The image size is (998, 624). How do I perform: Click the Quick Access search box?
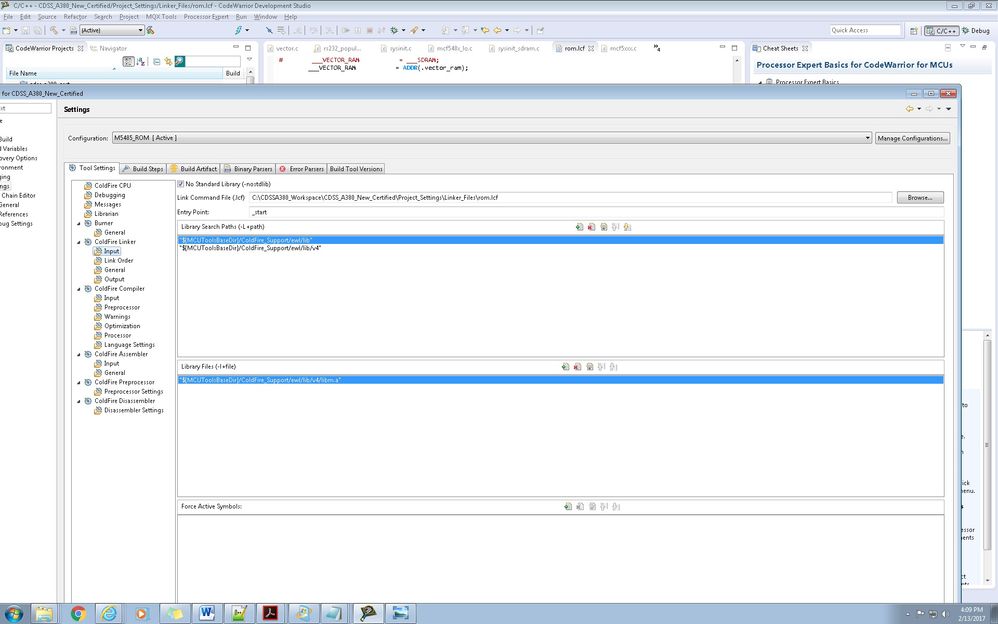coord(864,31)
